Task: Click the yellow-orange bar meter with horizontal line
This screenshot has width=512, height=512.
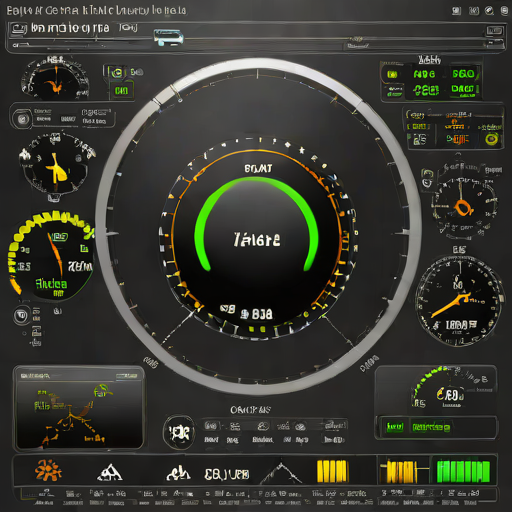Action: pyautogui.click(x=402, y=471)
